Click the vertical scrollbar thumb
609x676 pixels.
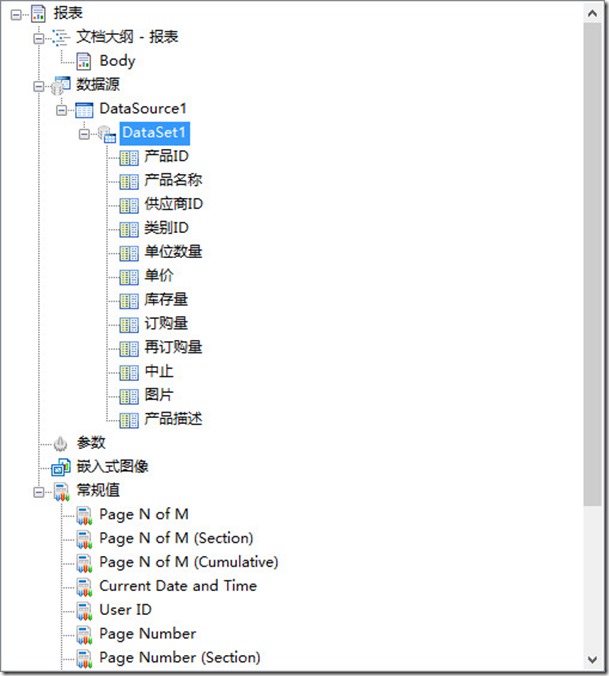(593, 264)
